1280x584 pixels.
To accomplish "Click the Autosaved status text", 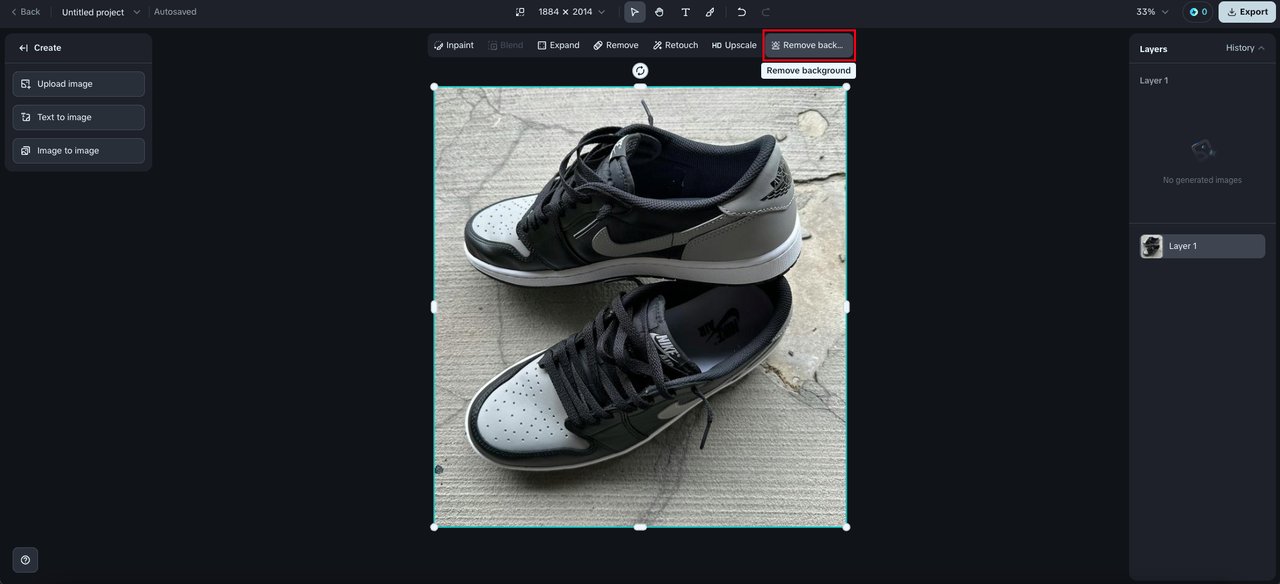I will [175, 12].
